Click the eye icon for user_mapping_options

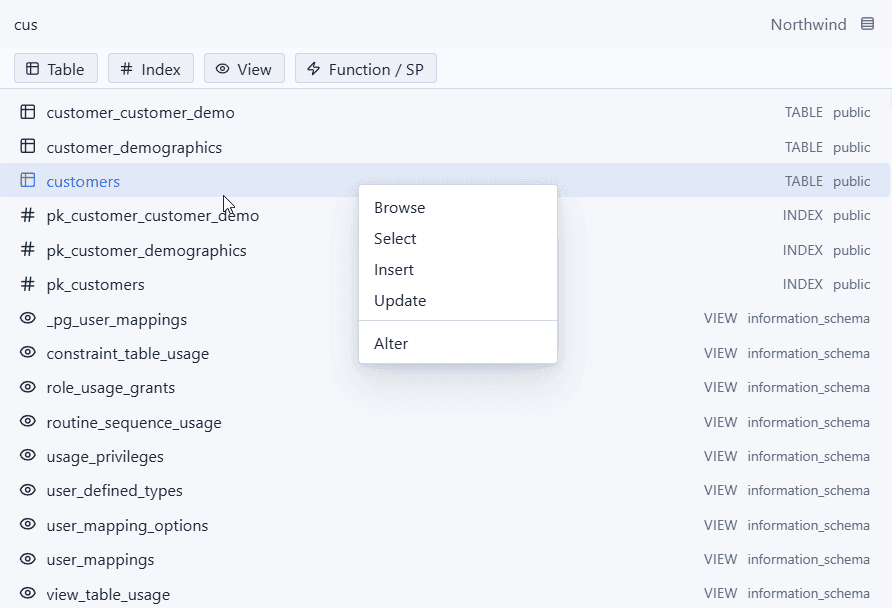(27, 524)
